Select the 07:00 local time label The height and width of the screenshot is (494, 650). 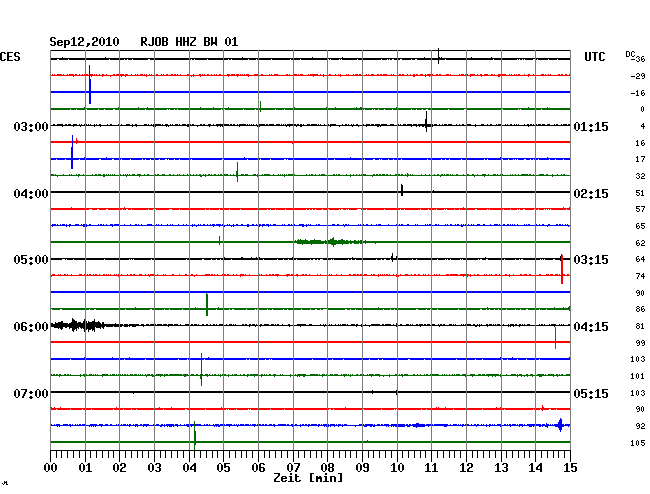[x=31, y=393]
